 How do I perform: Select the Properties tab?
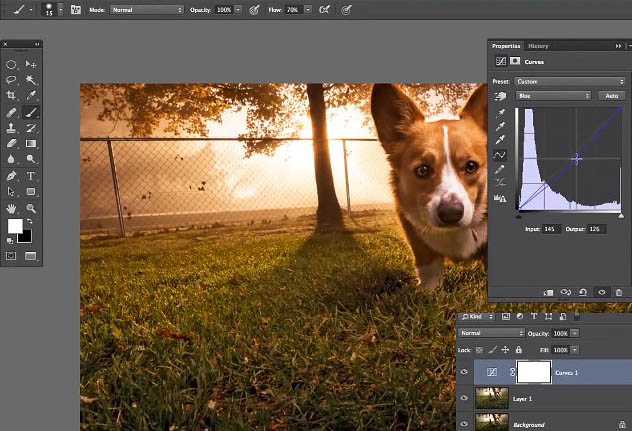(x=506, y=46)
